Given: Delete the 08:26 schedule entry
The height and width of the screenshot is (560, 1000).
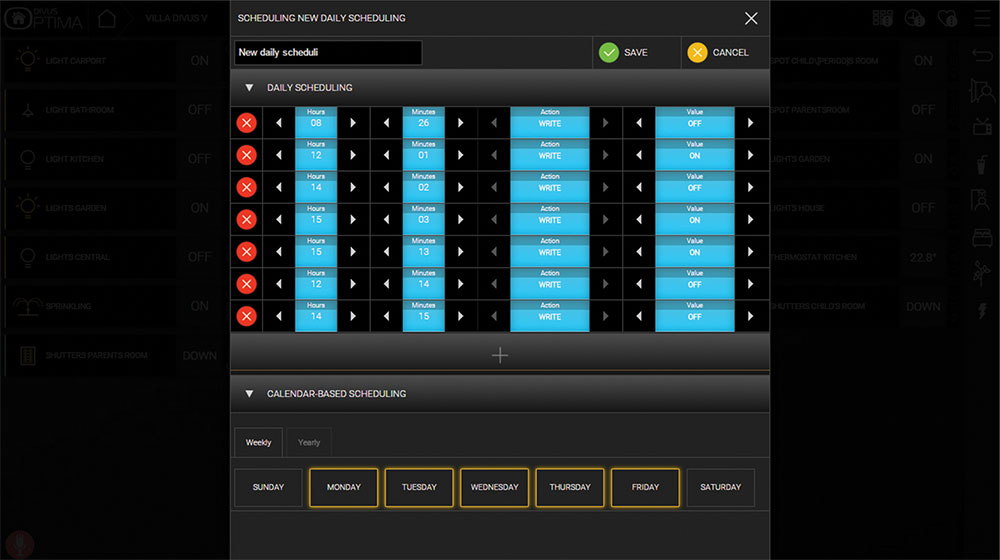Looking at the screenshot, I should pos(247,123).
